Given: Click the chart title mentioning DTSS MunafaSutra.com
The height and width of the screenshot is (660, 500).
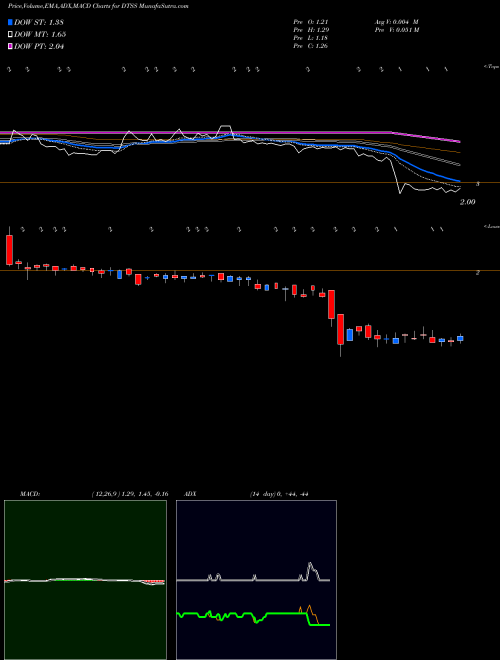Looking at the screenshot, I should 98,6.
